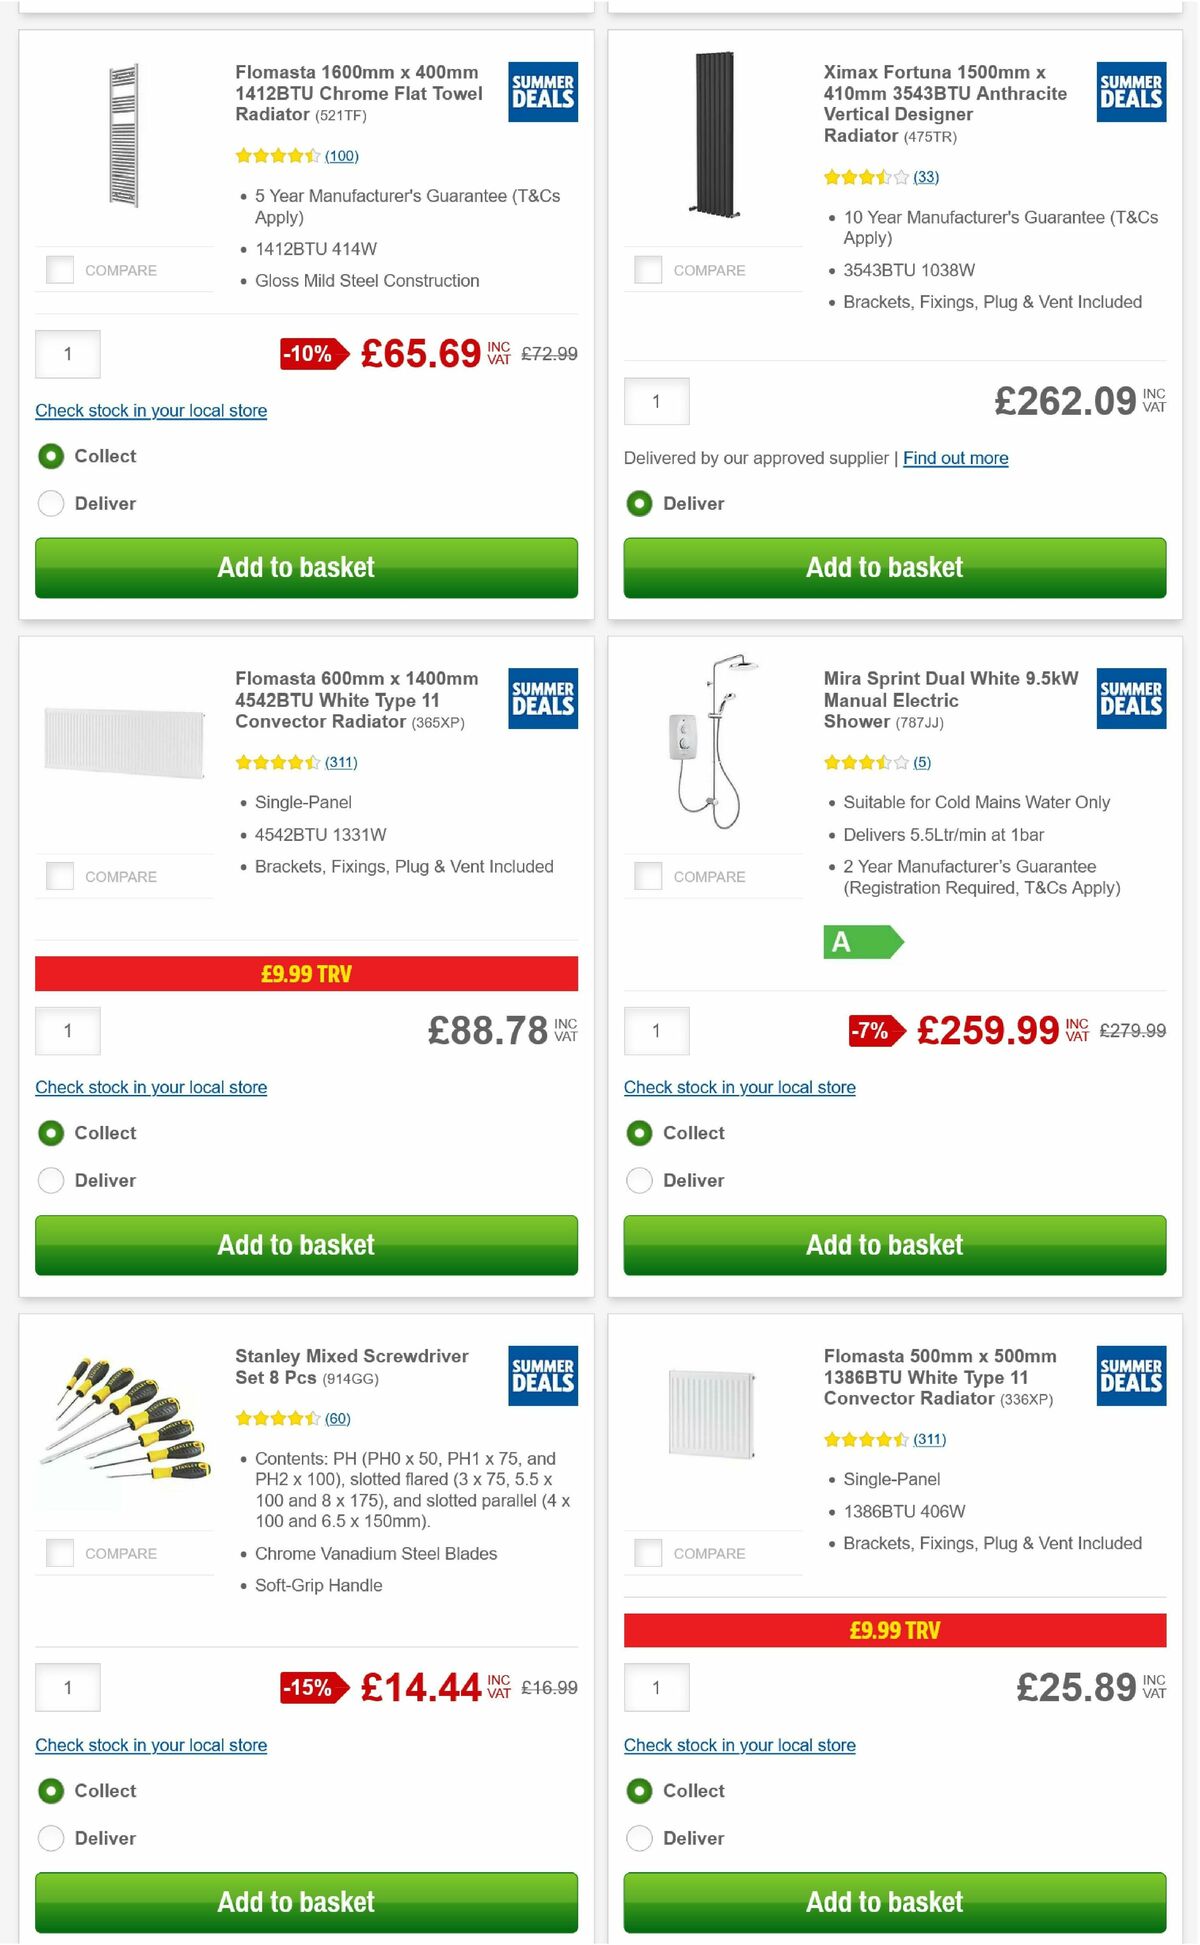Click the Summer Deals badge on Stanley screwdriver set
The width and height of the screenshot is (1200, 1945).
[541, 1375]
